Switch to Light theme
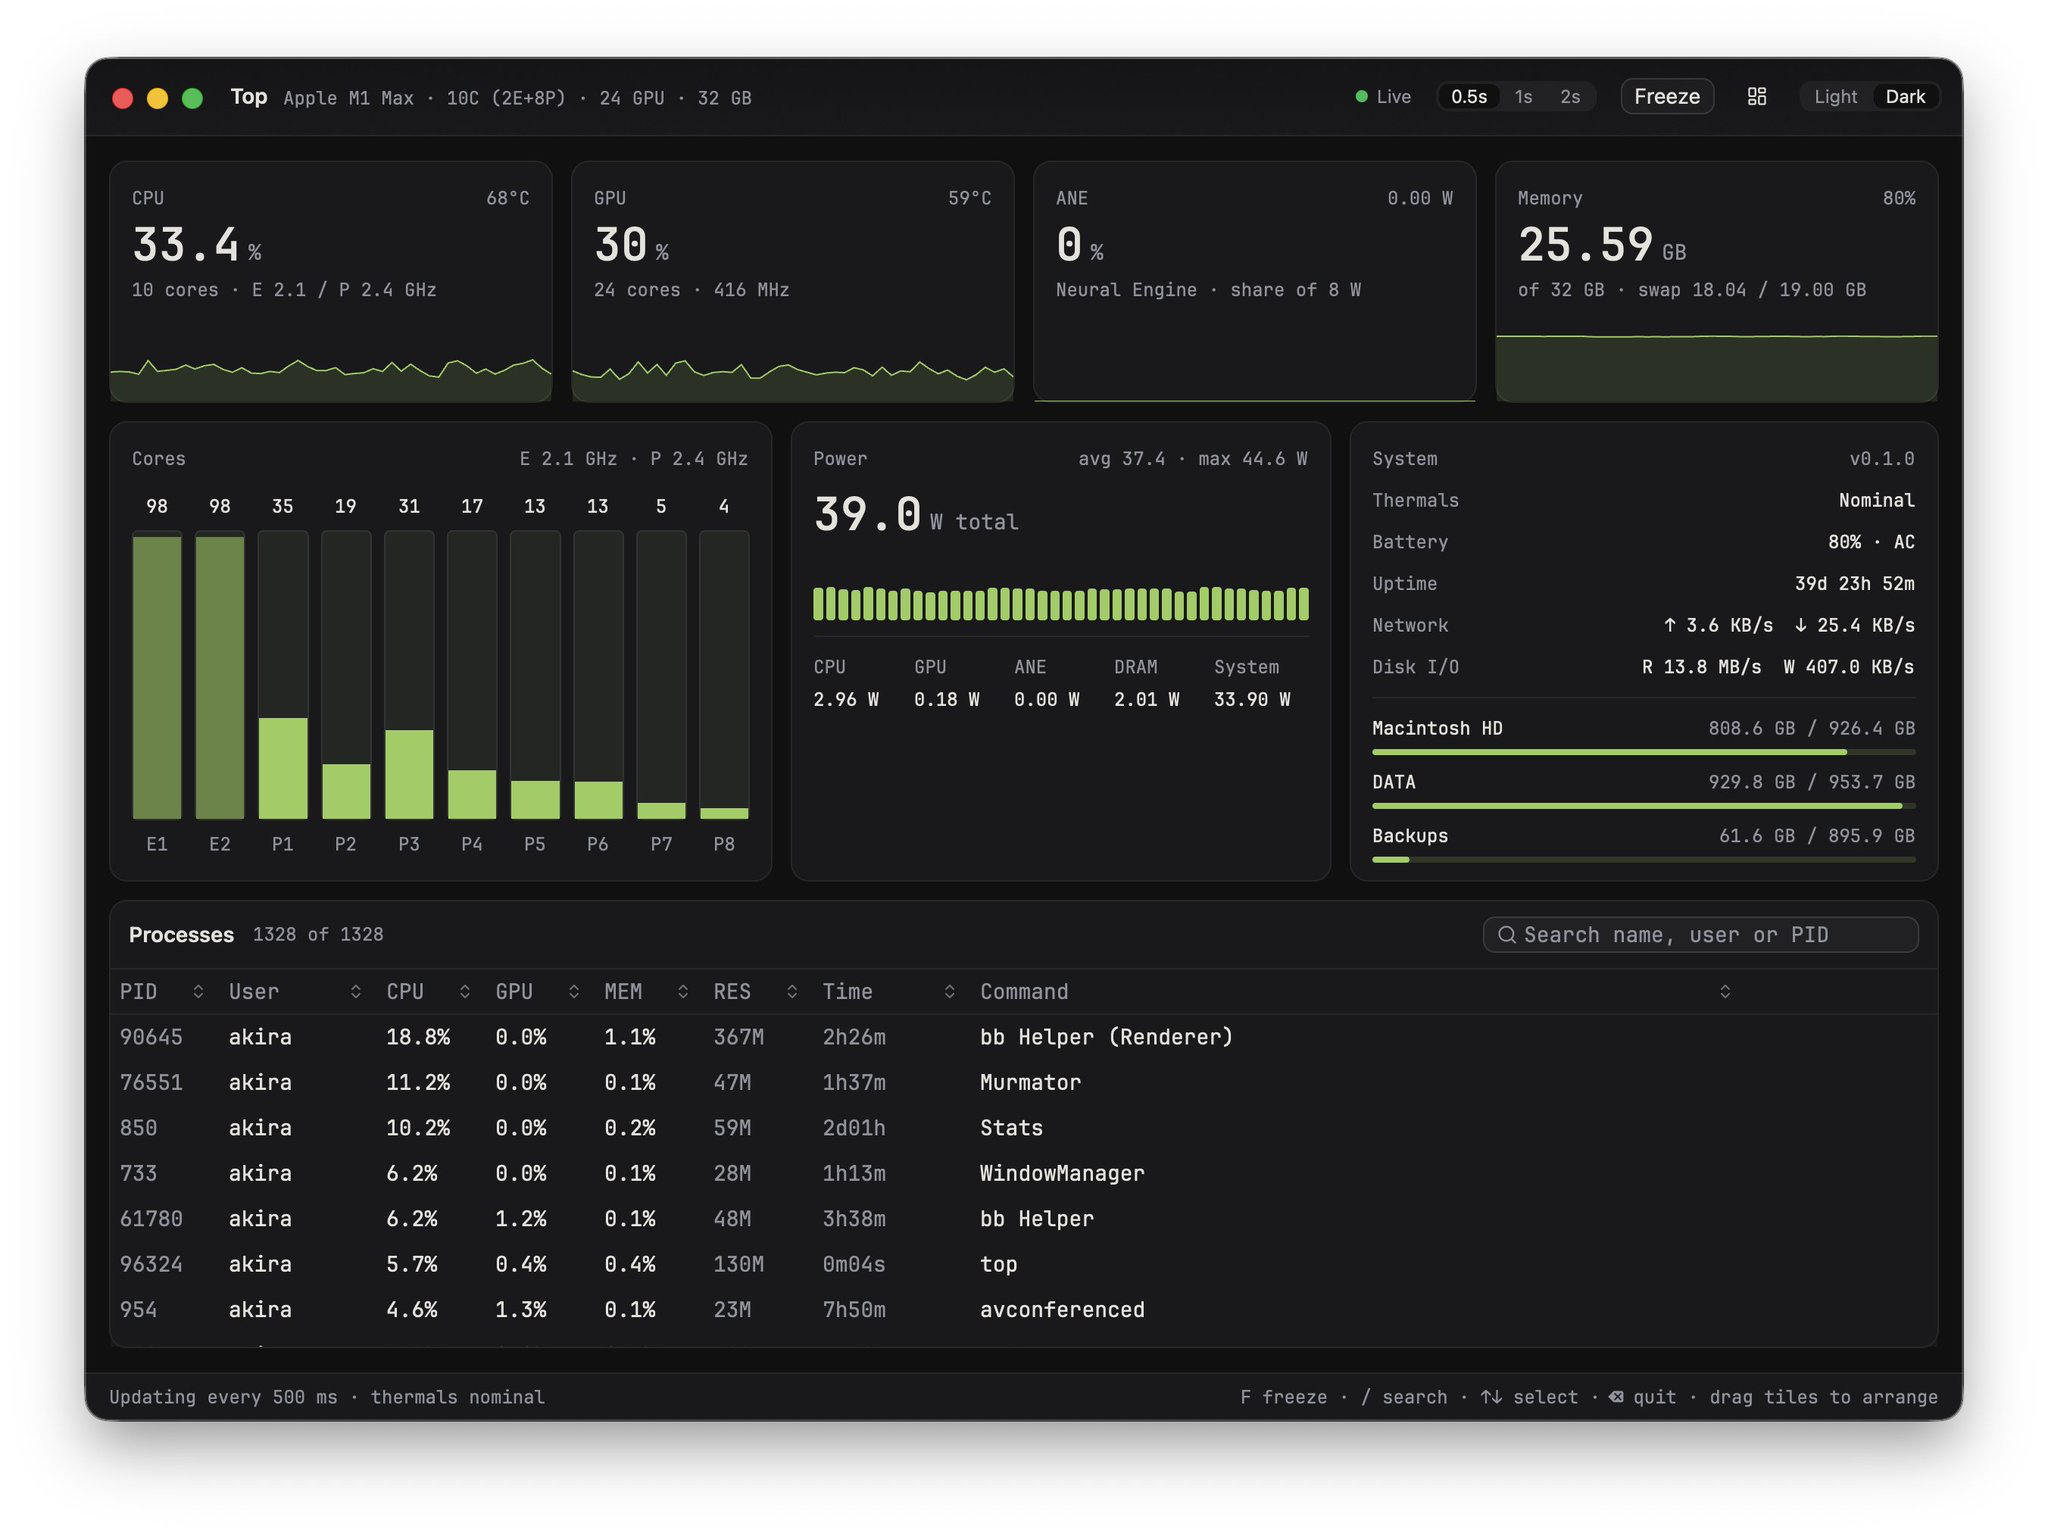 (x=1835, y=97)
